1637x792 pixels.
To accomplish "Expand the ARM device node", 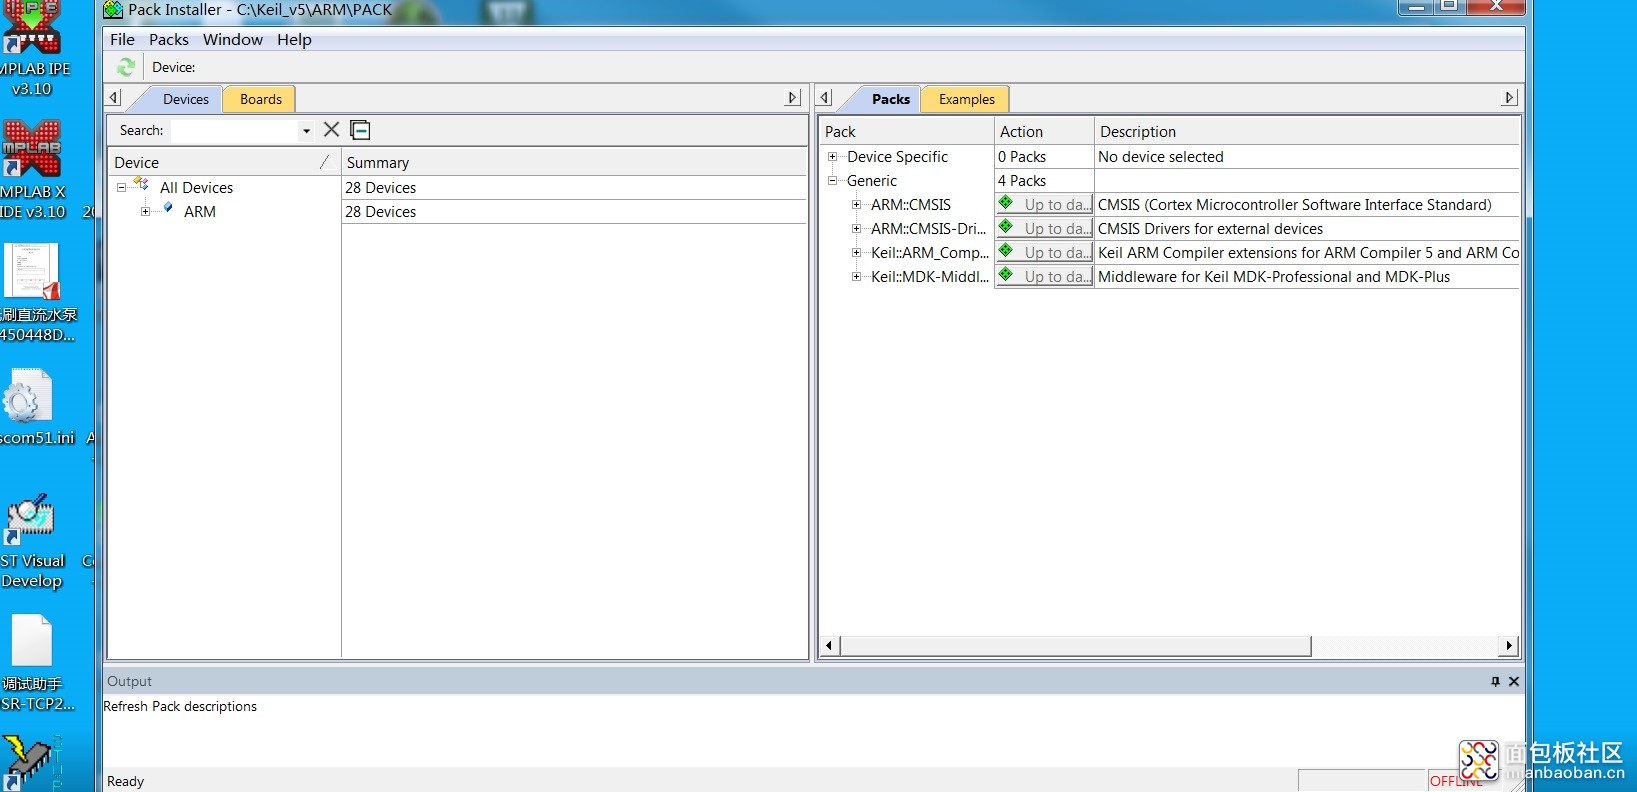I will pos(145,211).
